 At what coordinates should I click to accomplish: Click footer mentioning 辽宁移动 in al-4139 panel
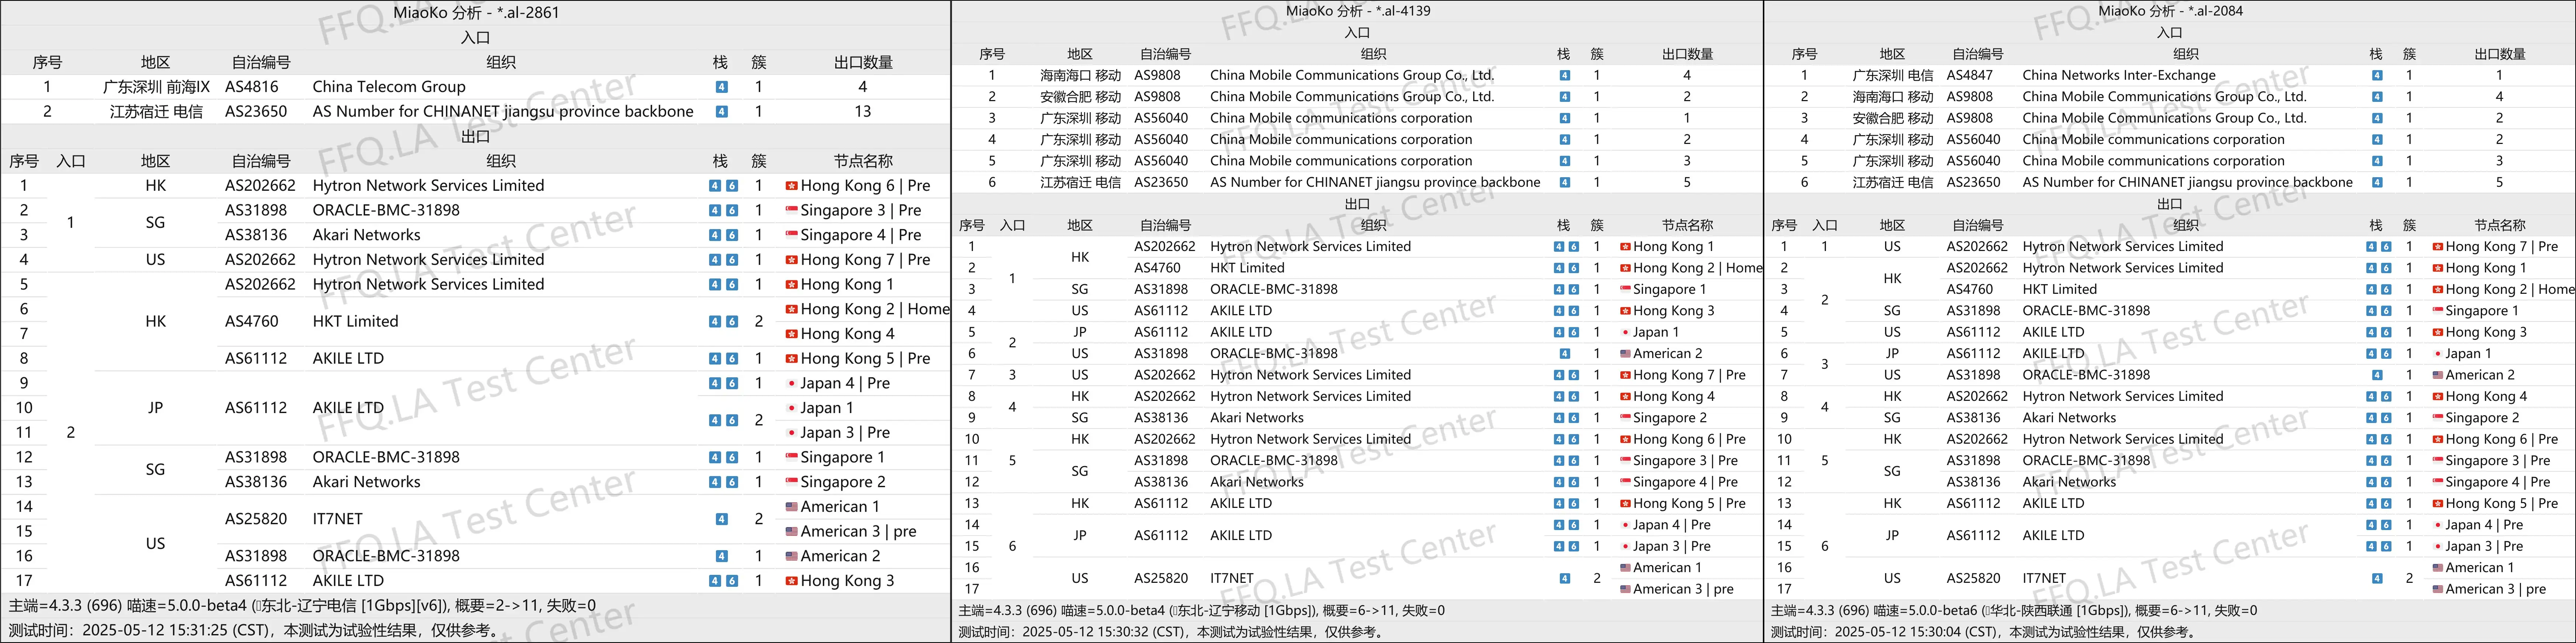1201,611
